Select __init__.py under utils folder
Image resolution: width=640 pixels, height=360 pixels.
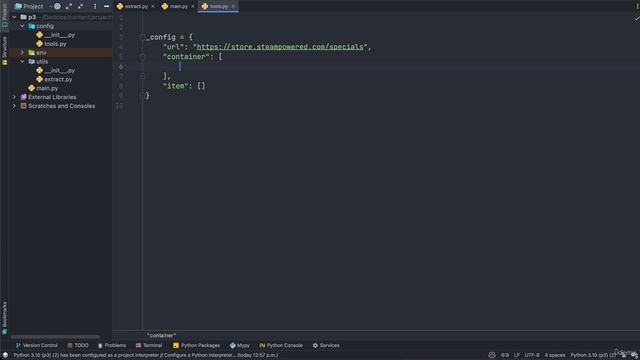pyautogui.click(x=56, y=71)
